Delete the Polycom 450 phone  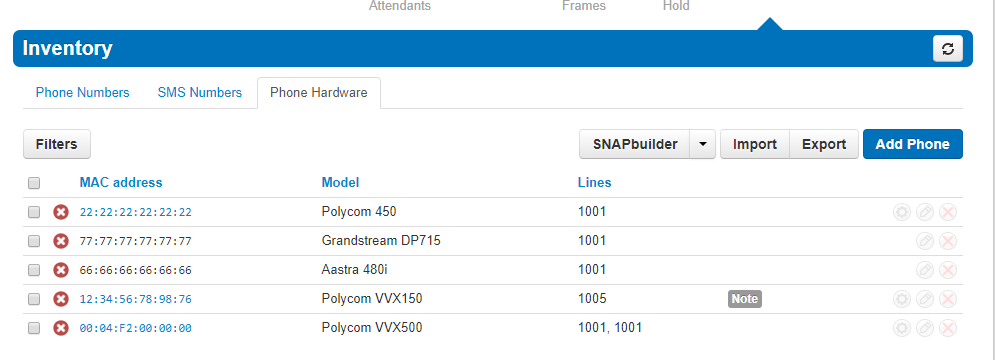[948, 212]
